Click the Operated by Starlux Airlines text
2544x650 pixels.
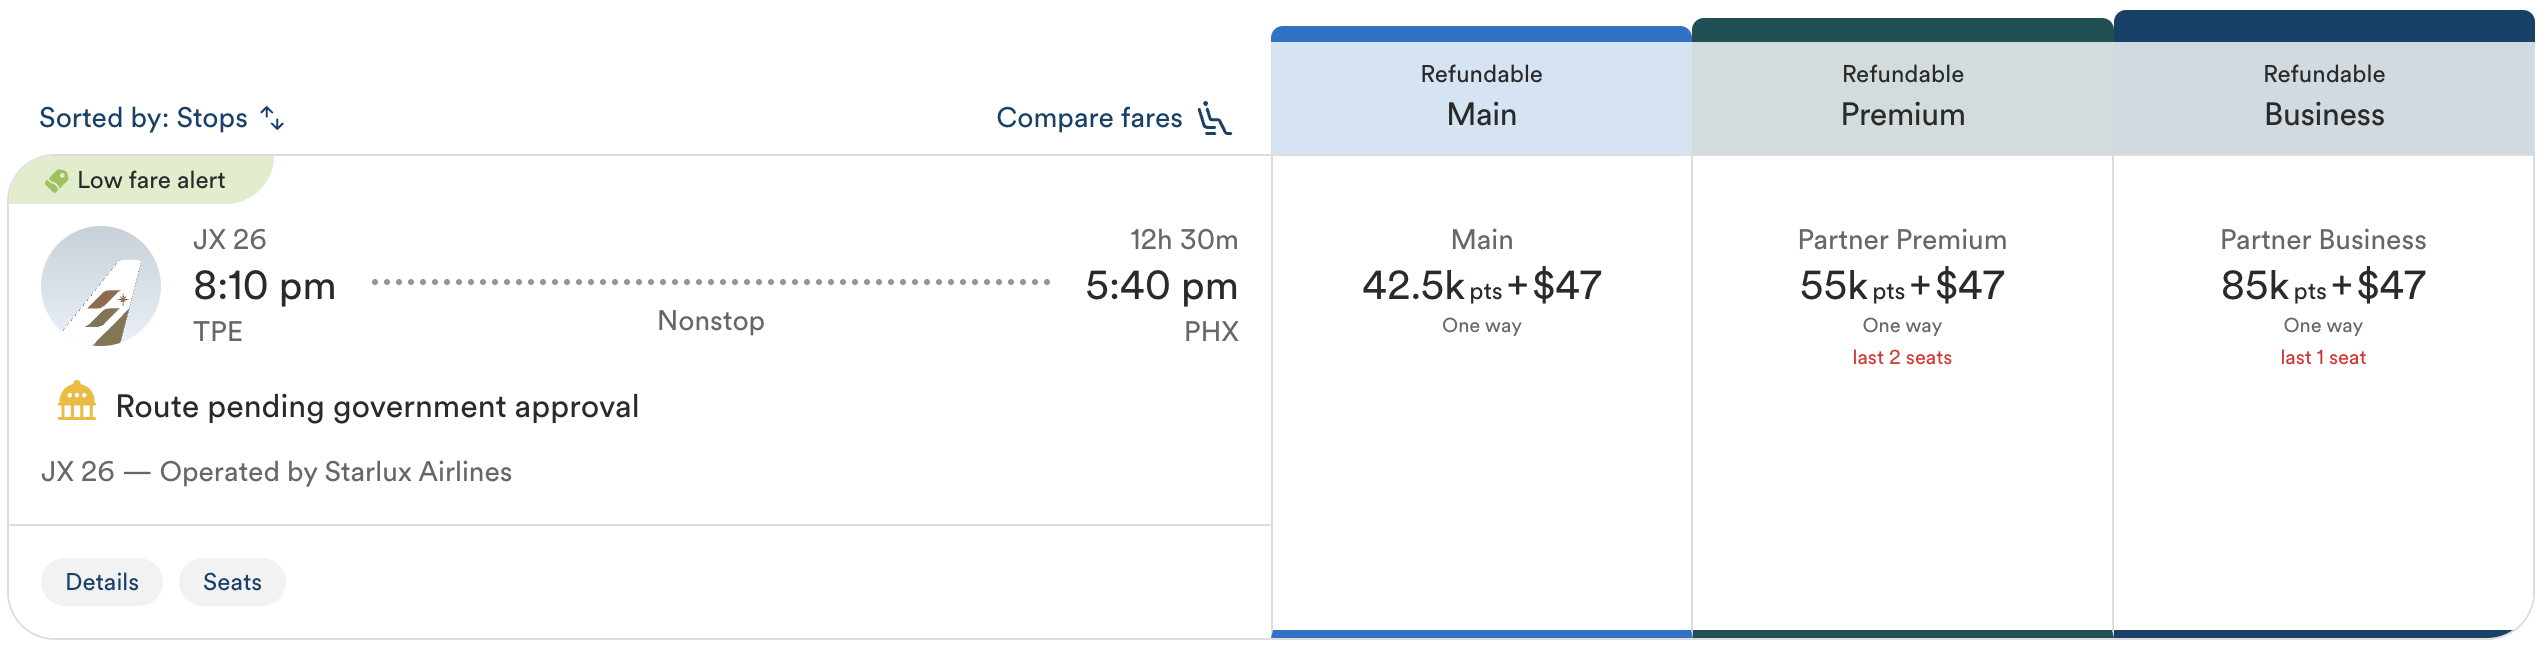click(x=336, y=472)
